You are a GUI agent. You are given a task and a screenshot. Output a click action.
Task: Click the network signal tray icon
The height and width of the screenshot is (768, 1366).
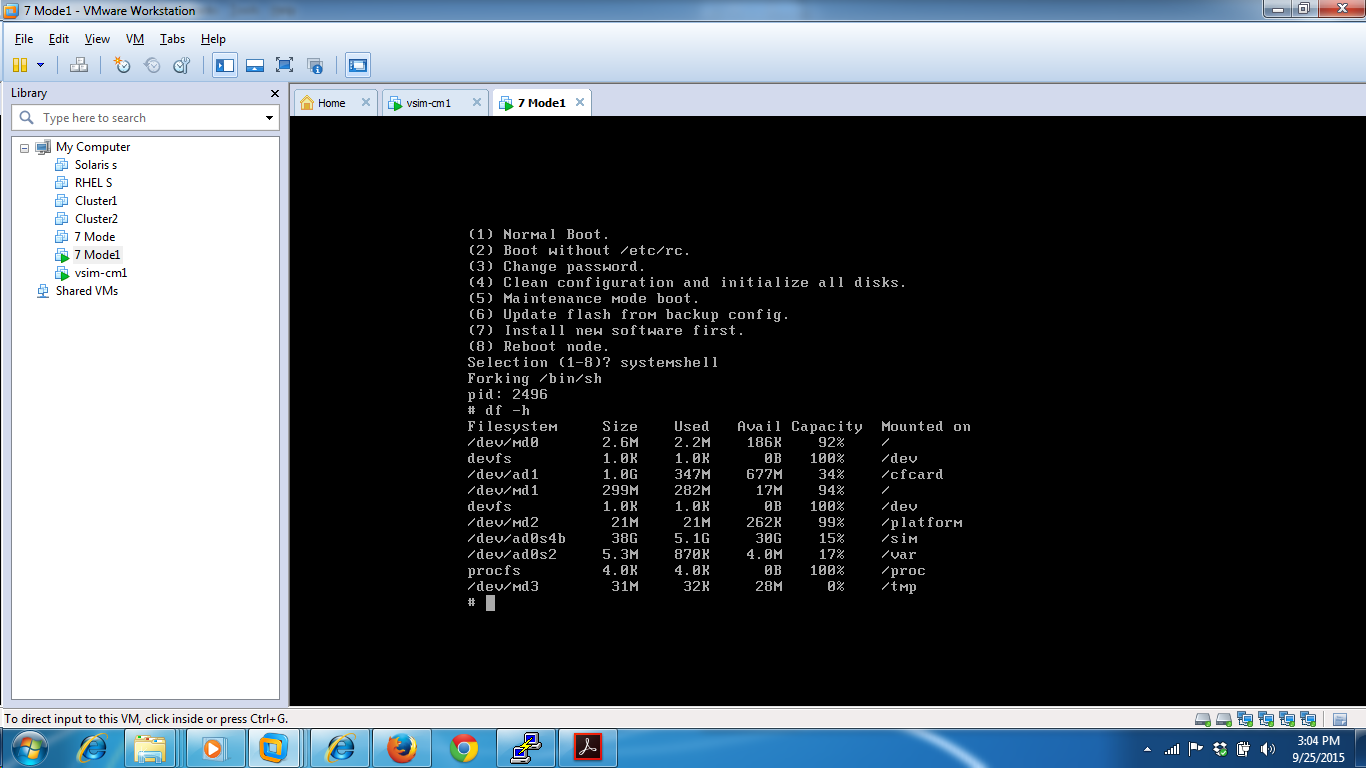[x=1172, y=748]
